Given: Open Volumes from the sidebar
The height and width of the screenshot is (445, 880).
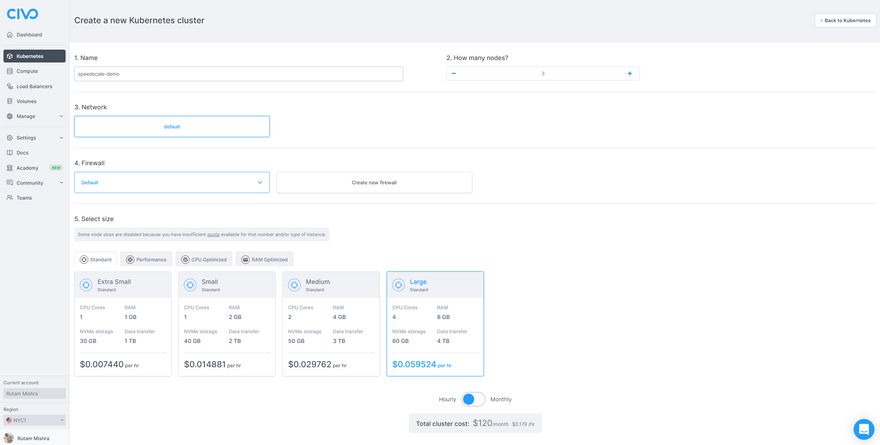Looking at the screenshot, I should [10, 101].
